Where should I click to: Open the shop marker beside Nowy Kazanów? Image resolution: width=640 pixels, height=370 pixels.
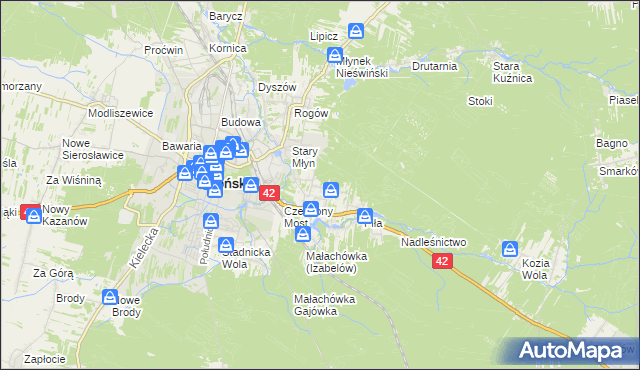(x=34, y=216)
